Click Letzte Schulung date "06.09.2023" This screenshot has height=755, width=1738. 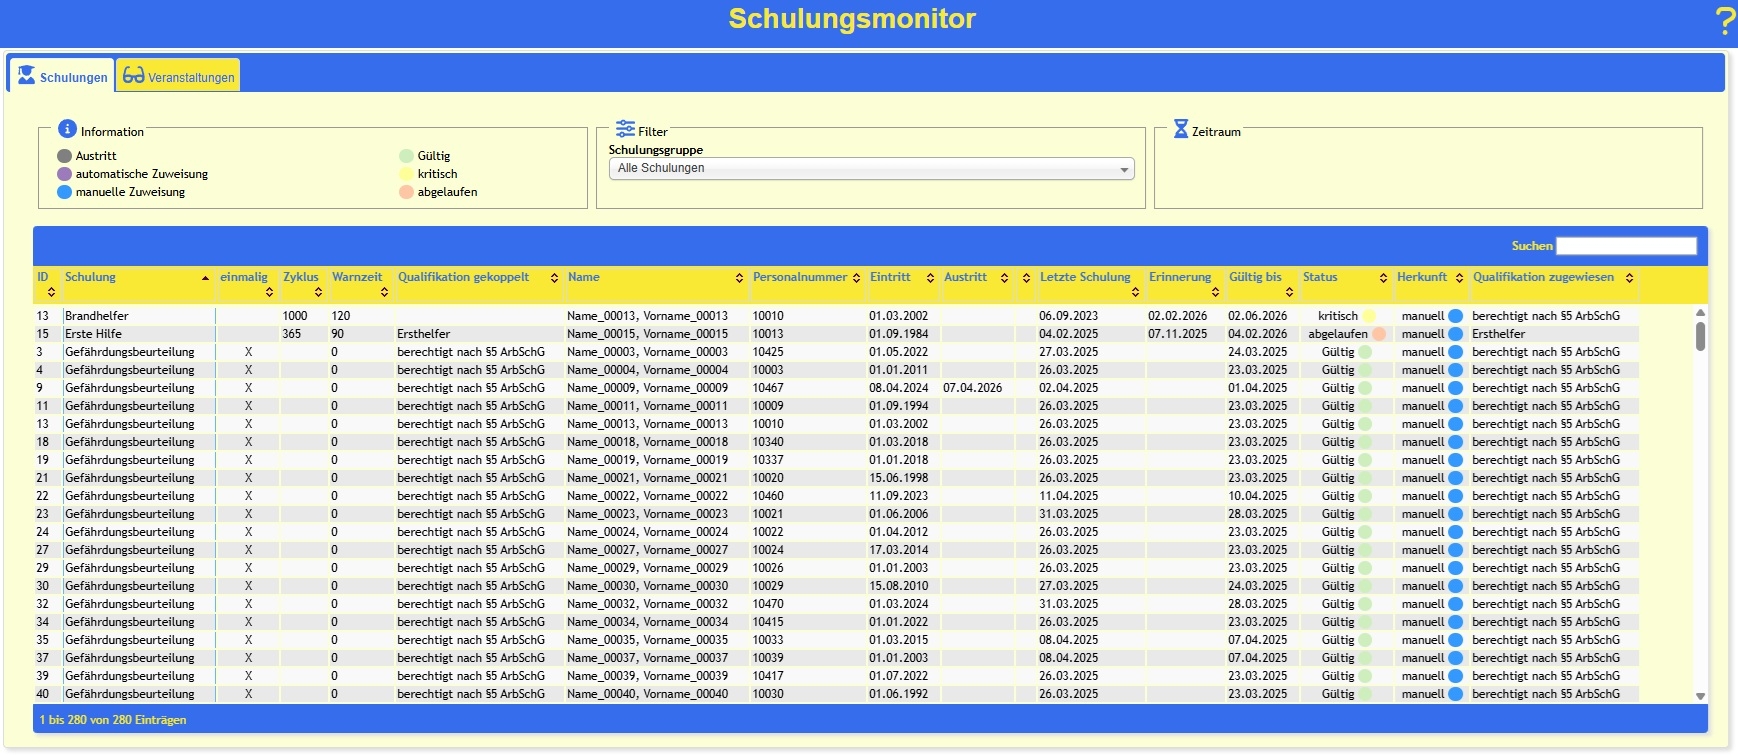(1068, 316)
